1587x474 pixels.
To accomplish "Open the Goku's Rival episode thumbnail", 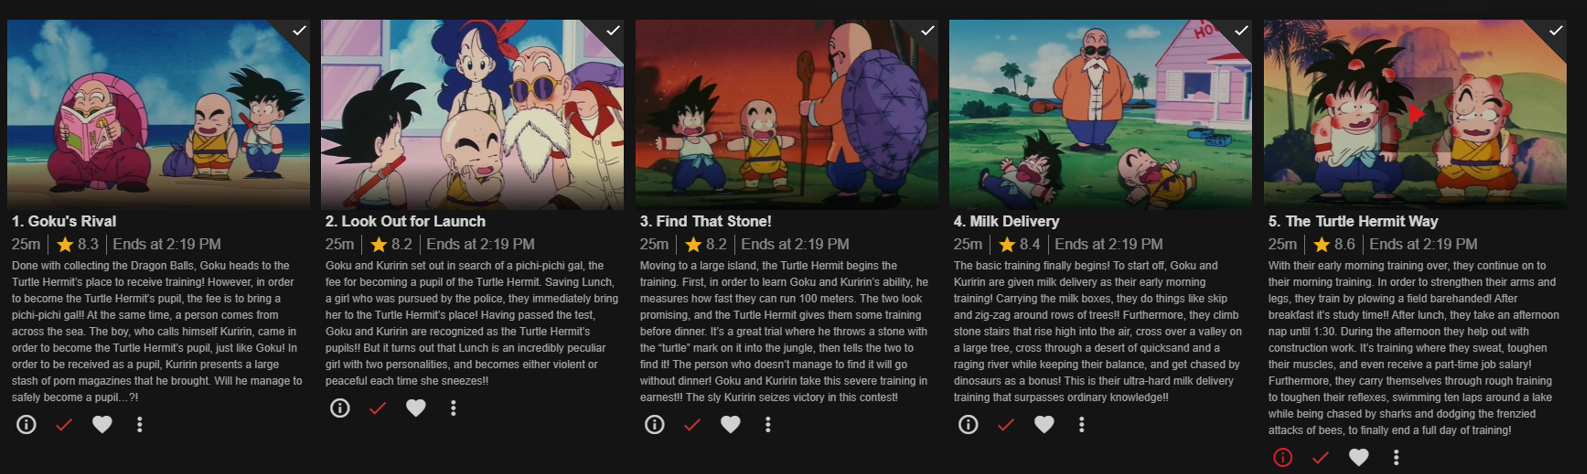I will (x=158, y=114).
